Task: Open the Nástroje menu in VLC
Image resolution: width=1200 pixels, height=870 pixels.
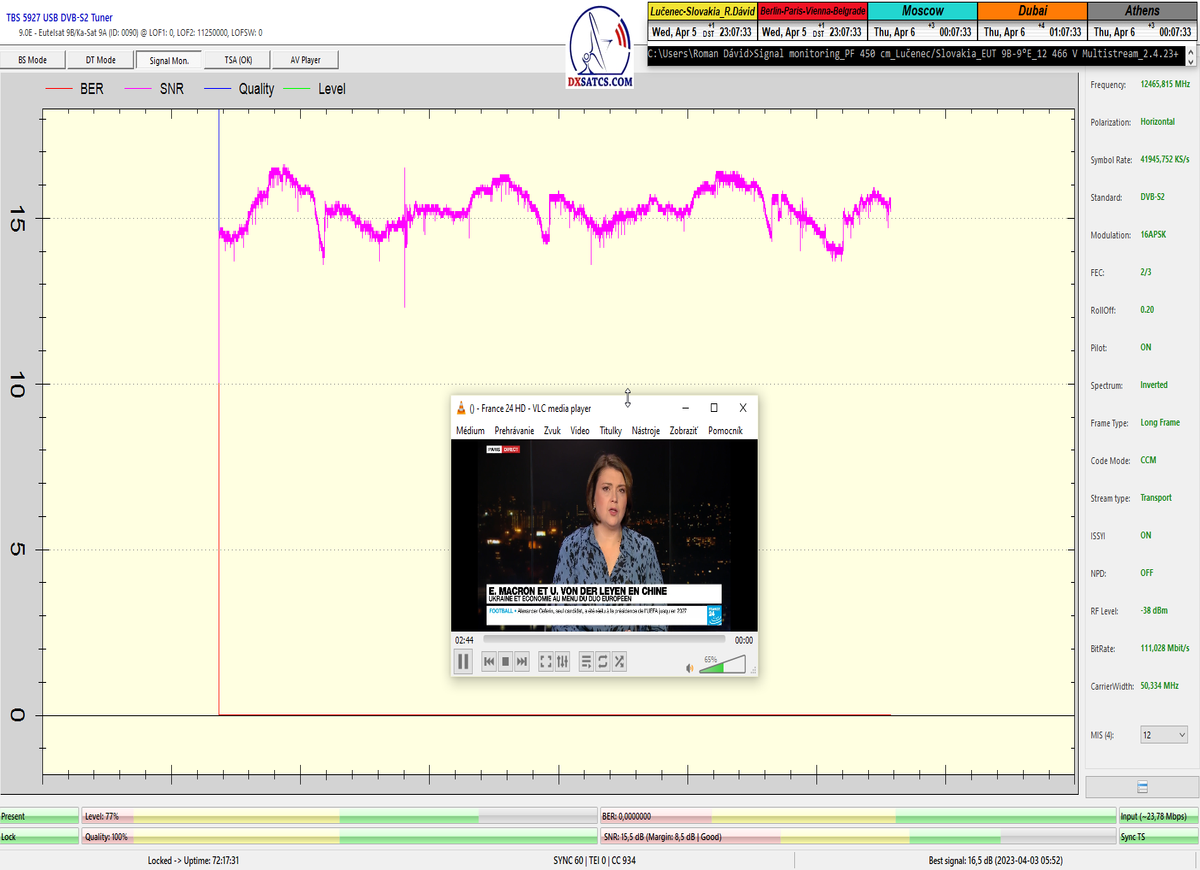Action: pos(645,431)
